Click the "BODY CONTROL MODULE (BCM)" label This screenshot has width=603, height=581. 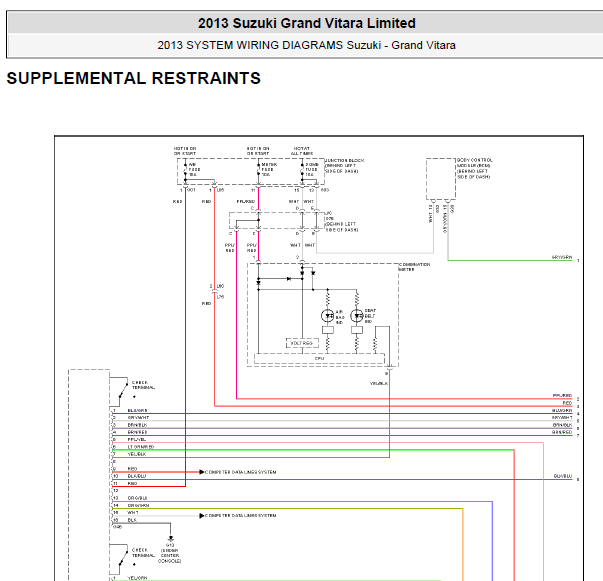coord(475,163)
